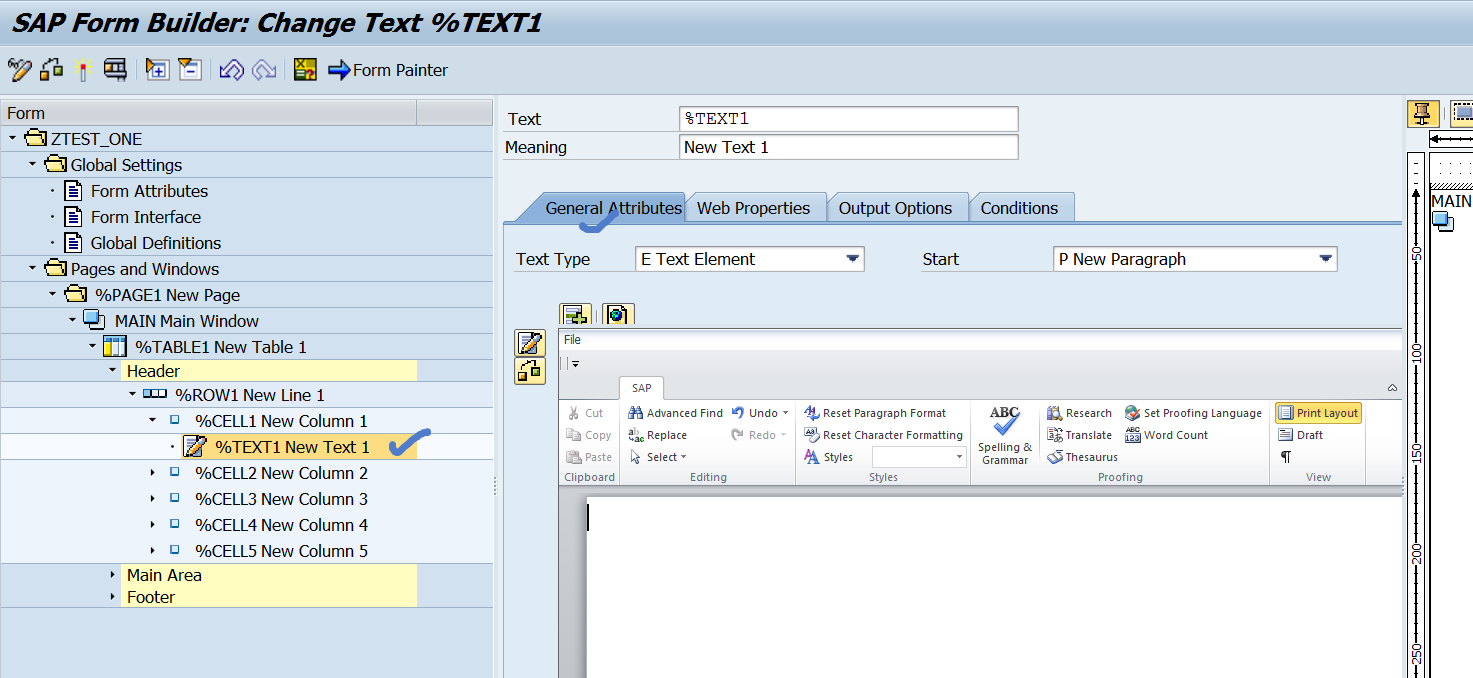Collapse the Global Settings folder

click(33, 165)
